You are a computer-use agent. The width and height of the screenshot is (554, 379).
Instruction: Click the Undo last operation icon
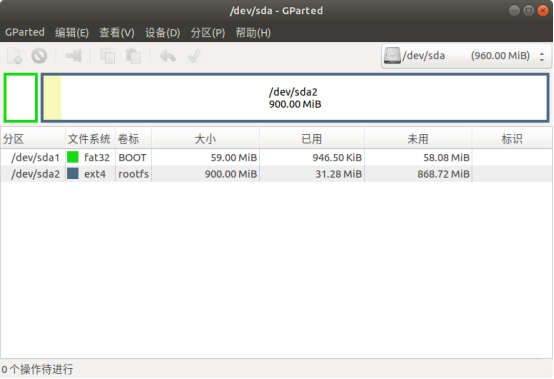pyautogui.click(x=167, y=56)
